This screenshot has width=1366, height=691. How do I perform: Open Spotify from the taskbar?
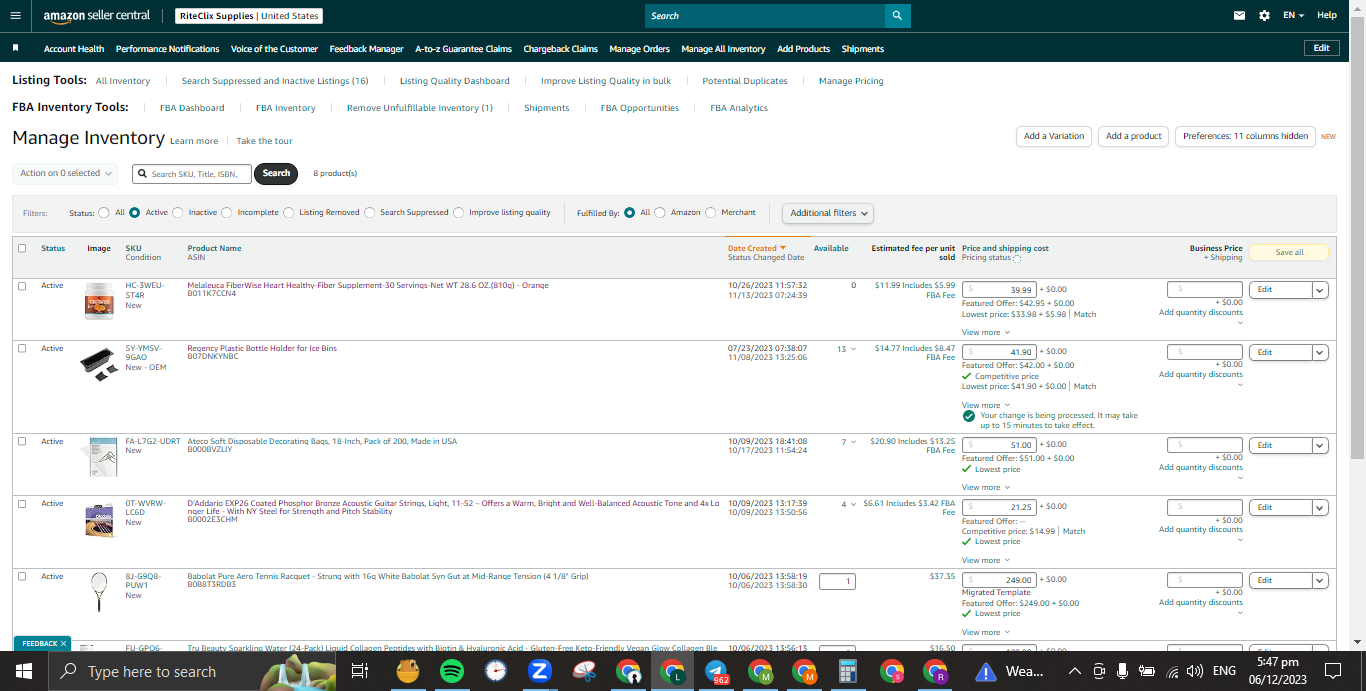click(x=452, y=671)
